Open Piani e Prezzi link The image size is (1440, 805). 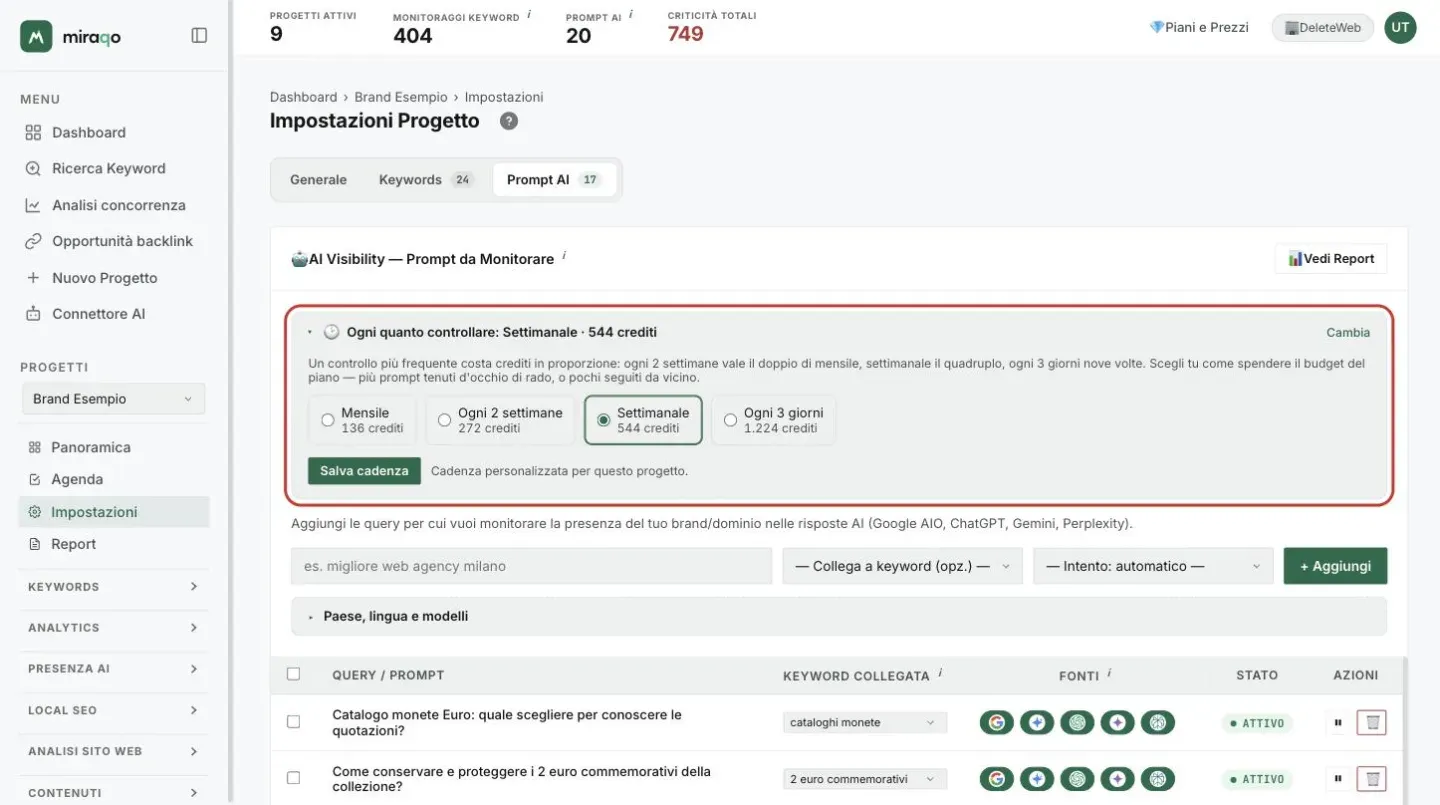(1199, 28)
